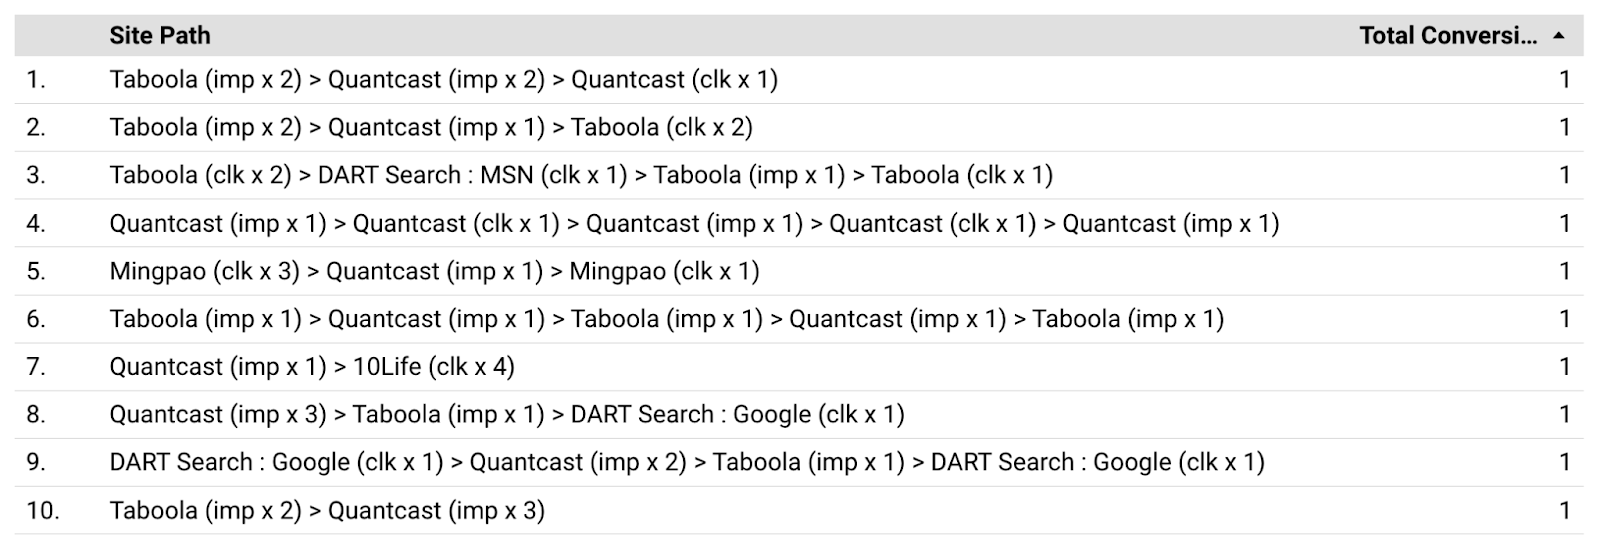
Task: Click the path starting with Mingpao (clk x 3)
Action: coord(434,272)
